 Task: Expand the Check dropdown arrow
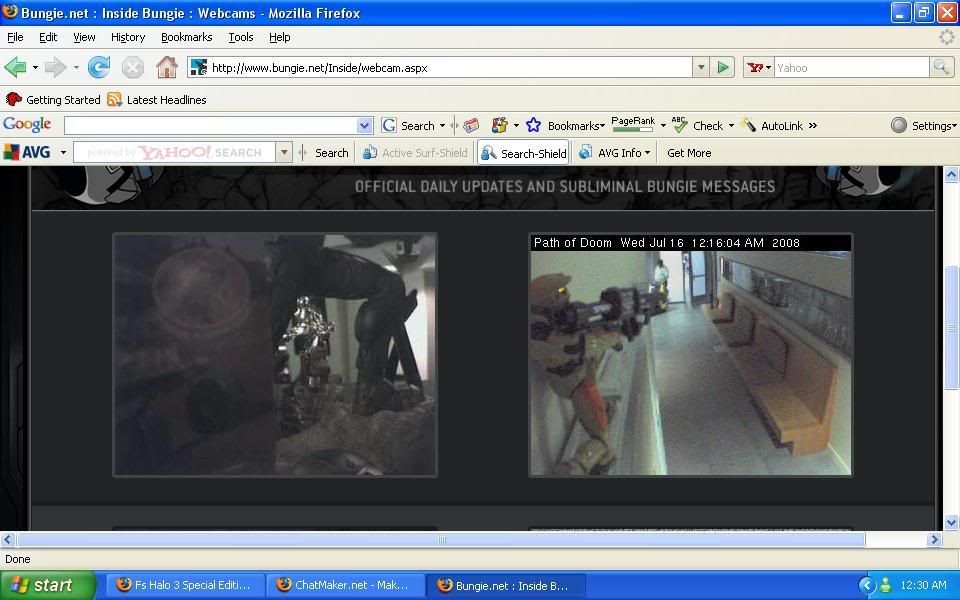(731, 126)
